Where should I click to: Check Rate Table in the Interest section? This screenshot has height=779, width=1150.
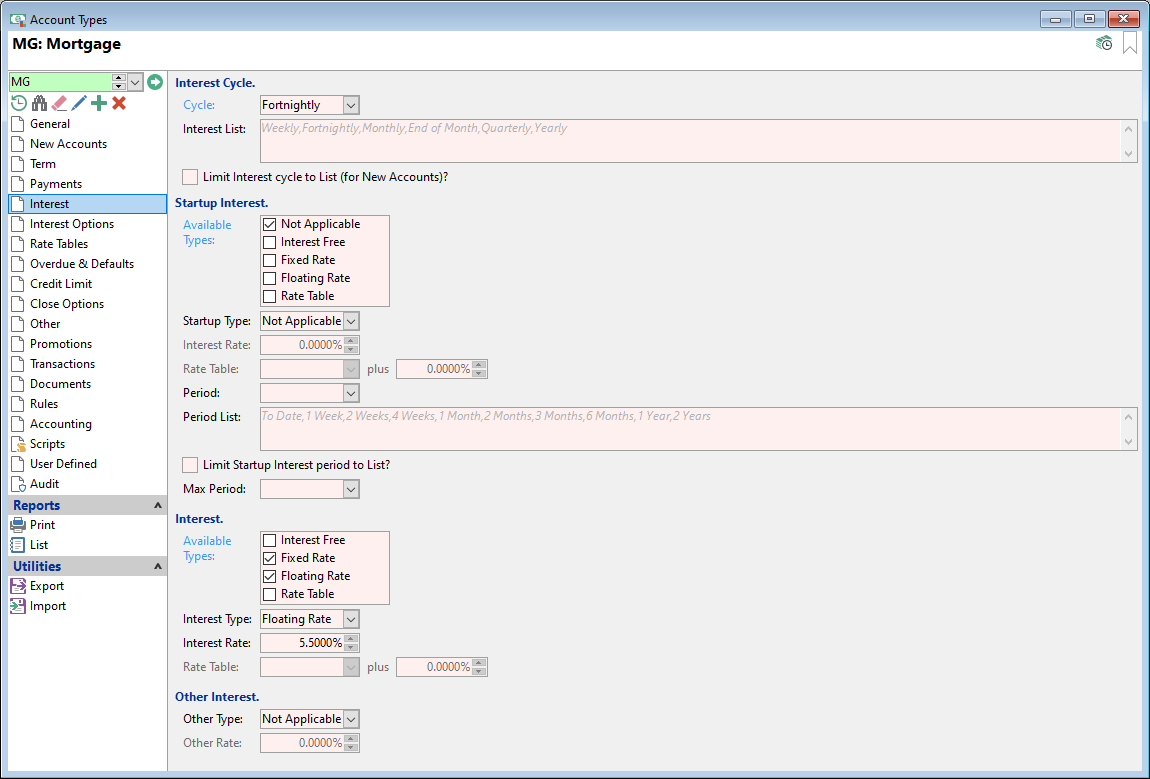tap(269, 594)
